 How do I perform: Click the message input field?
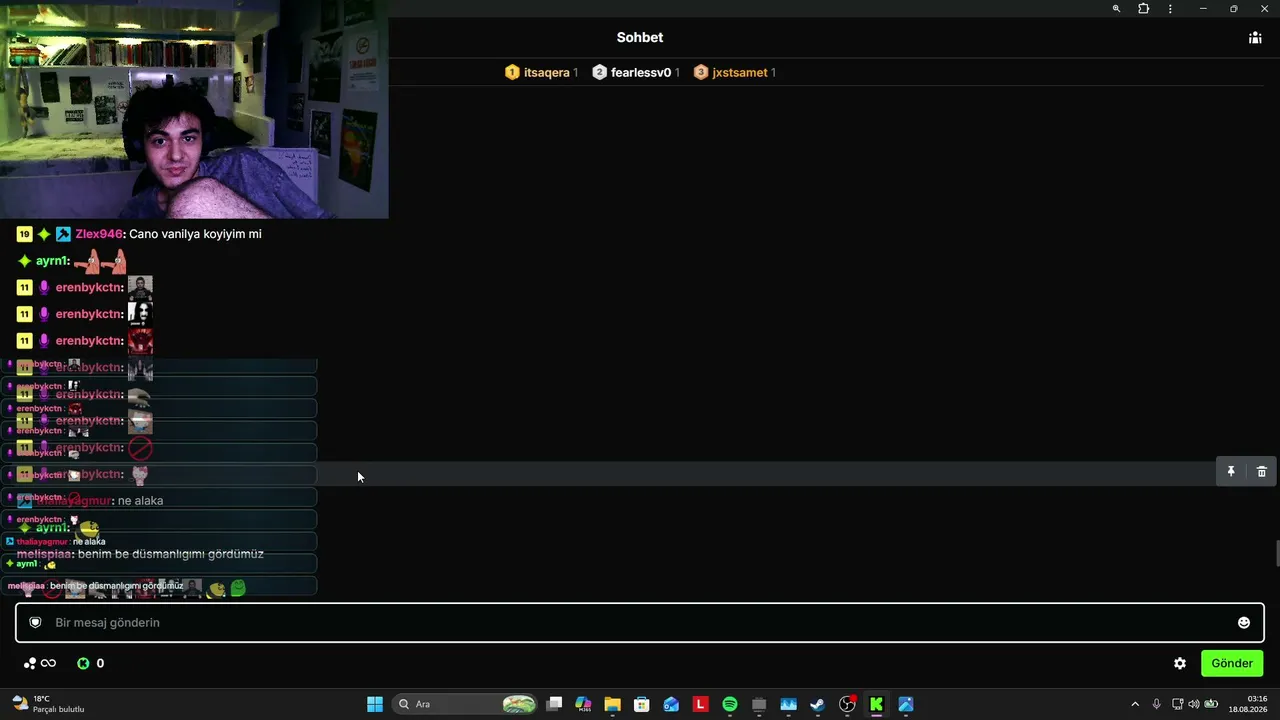pyautogui.click(x=640, y=623)
